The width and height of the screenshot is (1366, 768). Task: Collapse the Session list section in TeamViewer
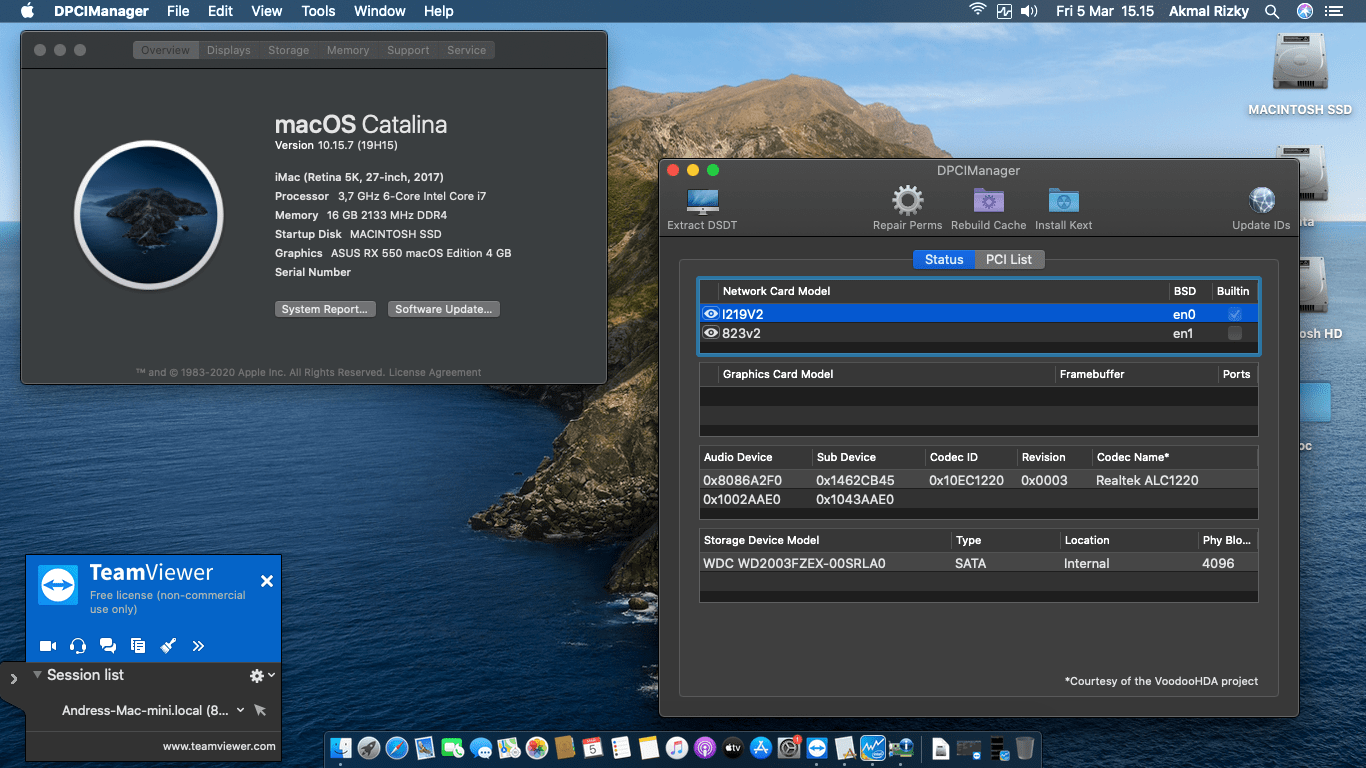pyautogui.click(x=38, y=675)
